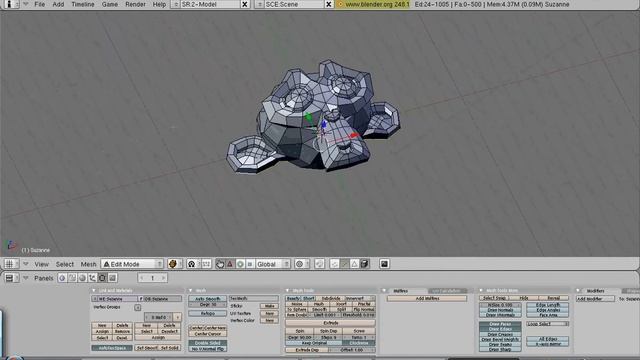Screen dimensions: 640x360
Task: Open the Edit Mode dropdown
Action: 132,264
